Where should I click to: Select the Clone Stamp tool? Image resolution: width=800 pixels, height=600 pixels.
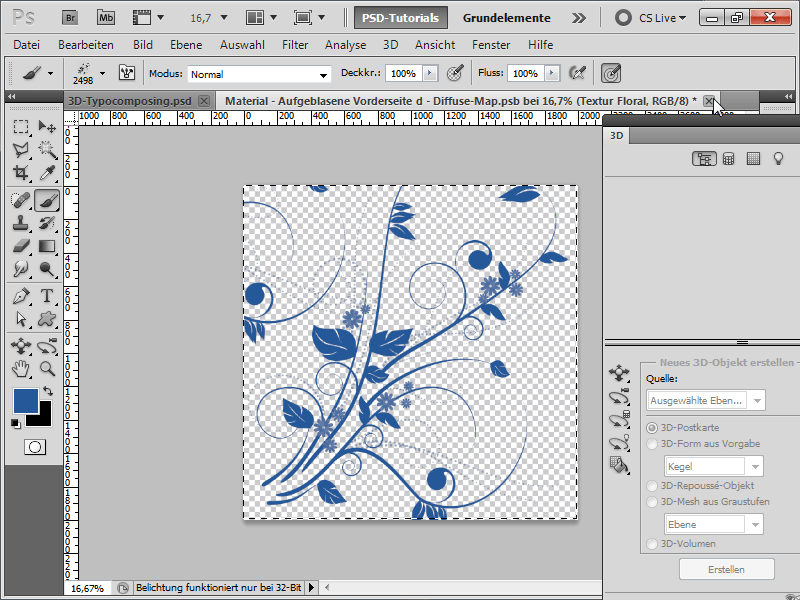pyautogui.click(x=21, y=223)
